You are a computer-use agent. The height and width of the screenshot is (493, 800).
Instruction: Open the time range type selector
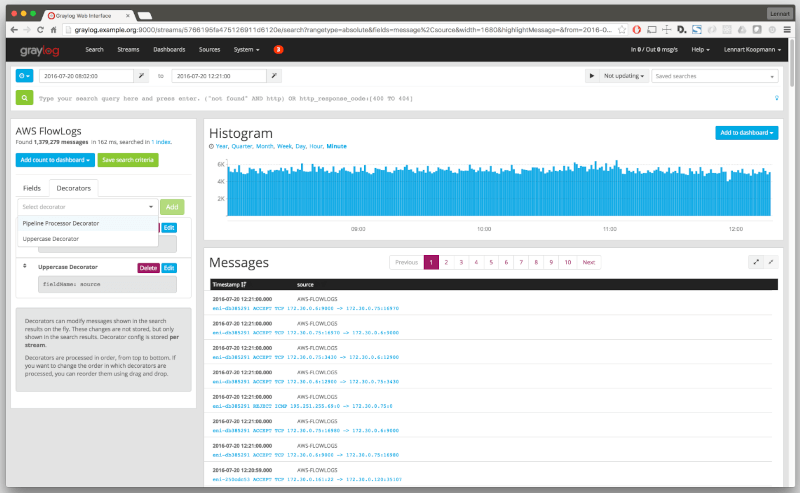[x=24, y=76]
